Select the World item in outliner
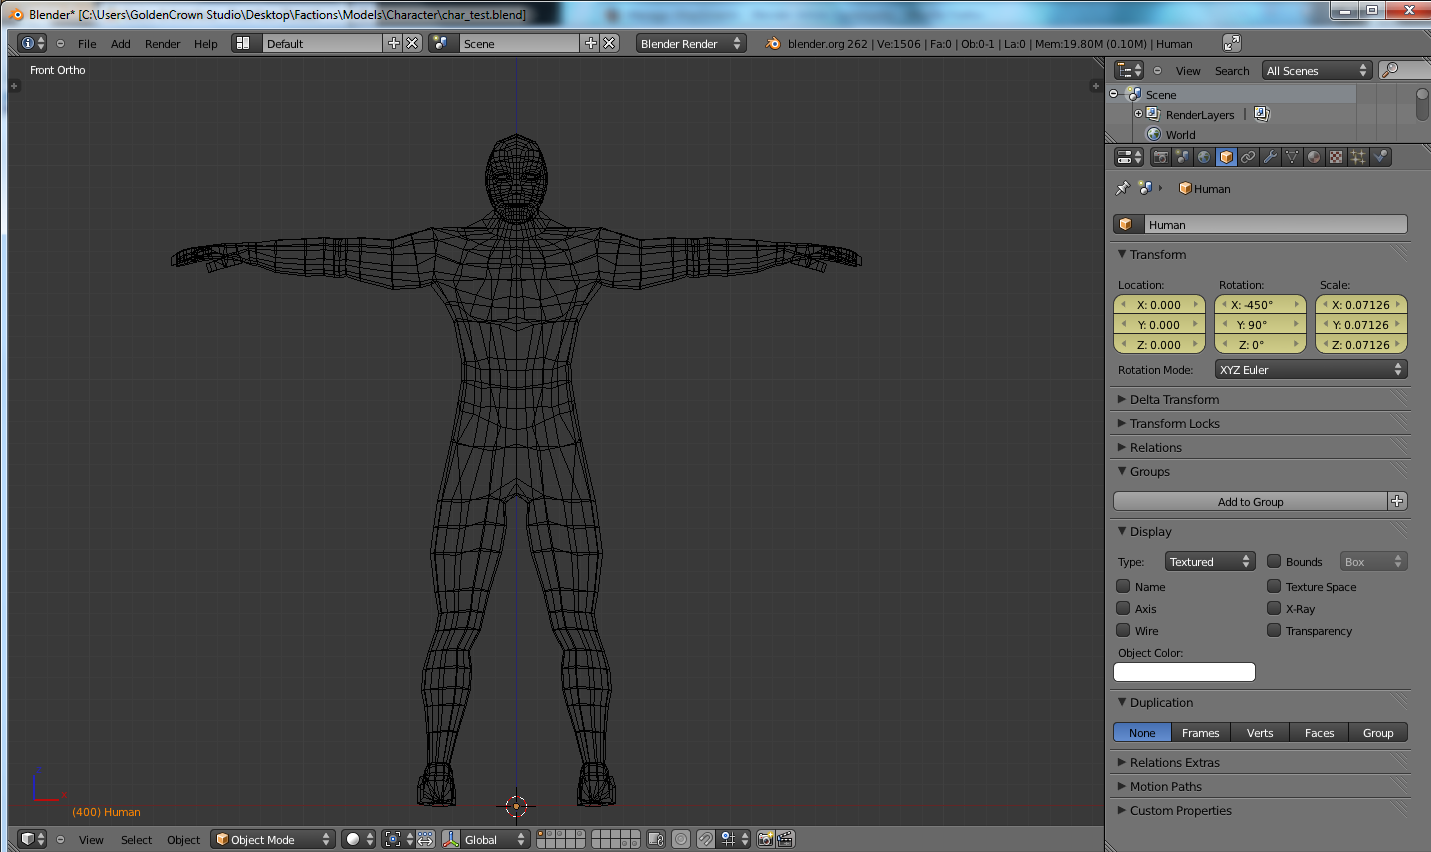The image size is (1431, 852). point(1180,134)
